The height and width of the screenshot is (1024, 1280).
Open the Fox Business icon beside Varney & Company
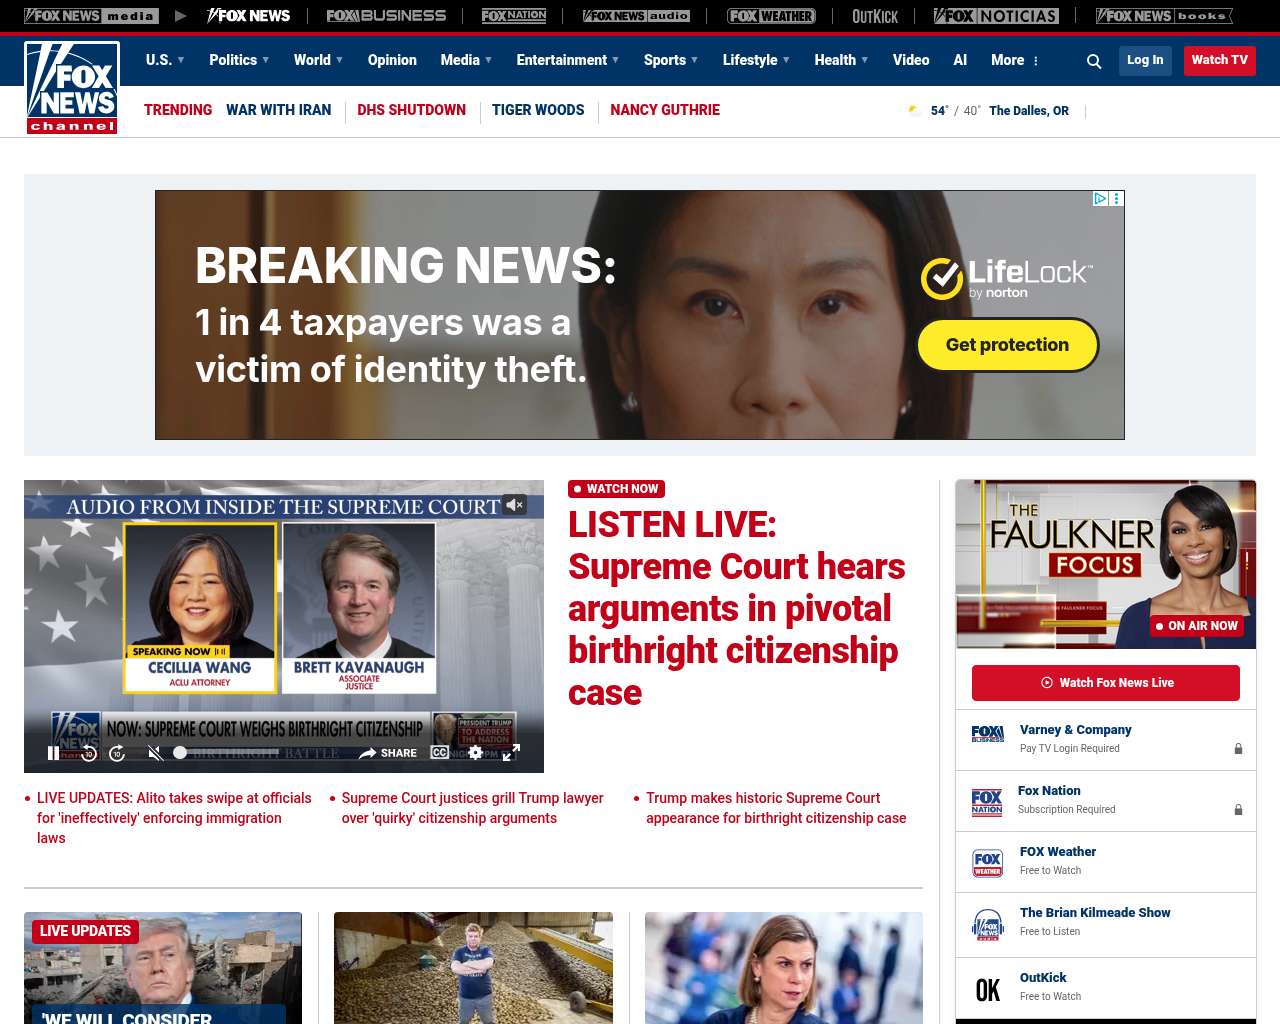click(x=988, y=734)
